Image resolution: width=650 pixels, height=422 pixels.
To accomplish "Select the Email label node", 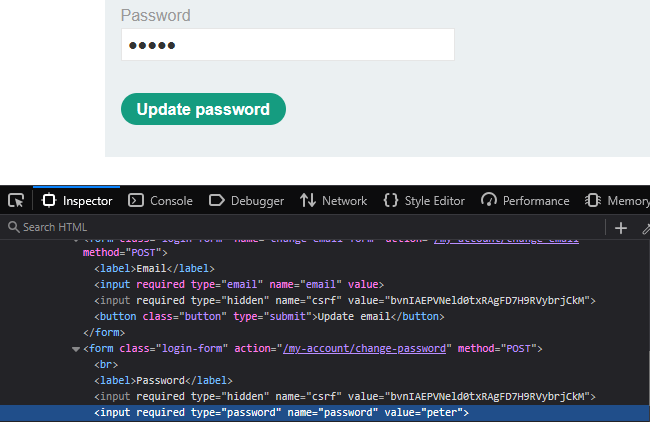I will click(x=154, y=268).
